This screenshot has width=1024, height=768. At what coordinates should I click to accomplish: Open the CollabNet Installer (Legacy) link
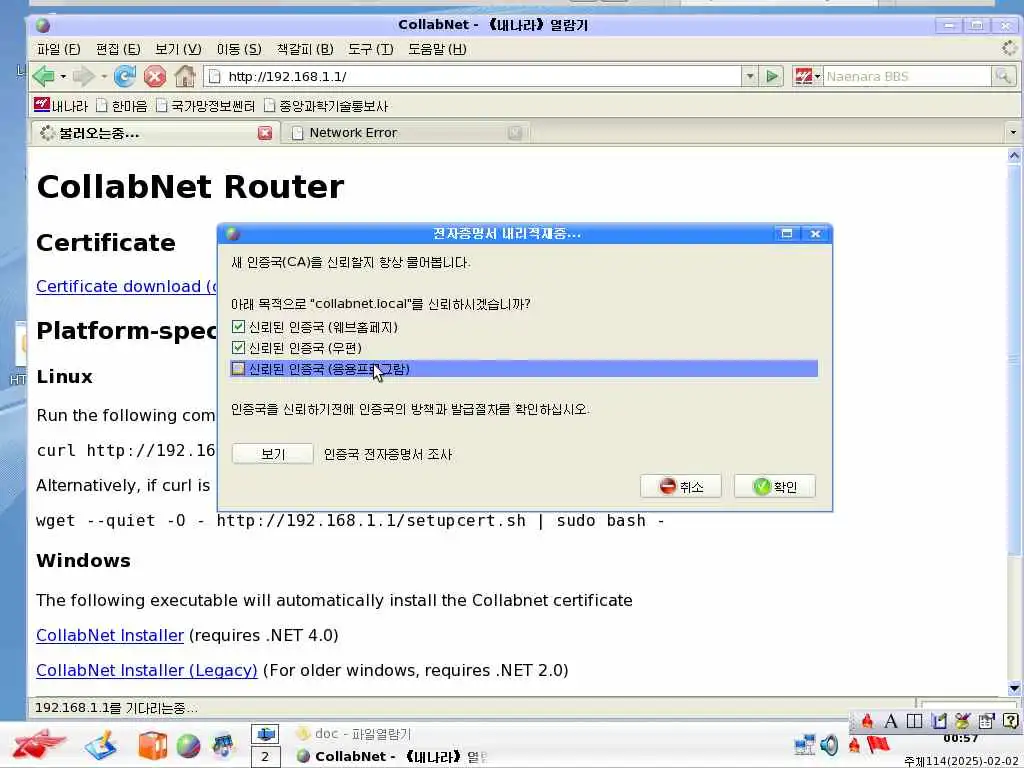pyautogui.click(x=147, y=671)
